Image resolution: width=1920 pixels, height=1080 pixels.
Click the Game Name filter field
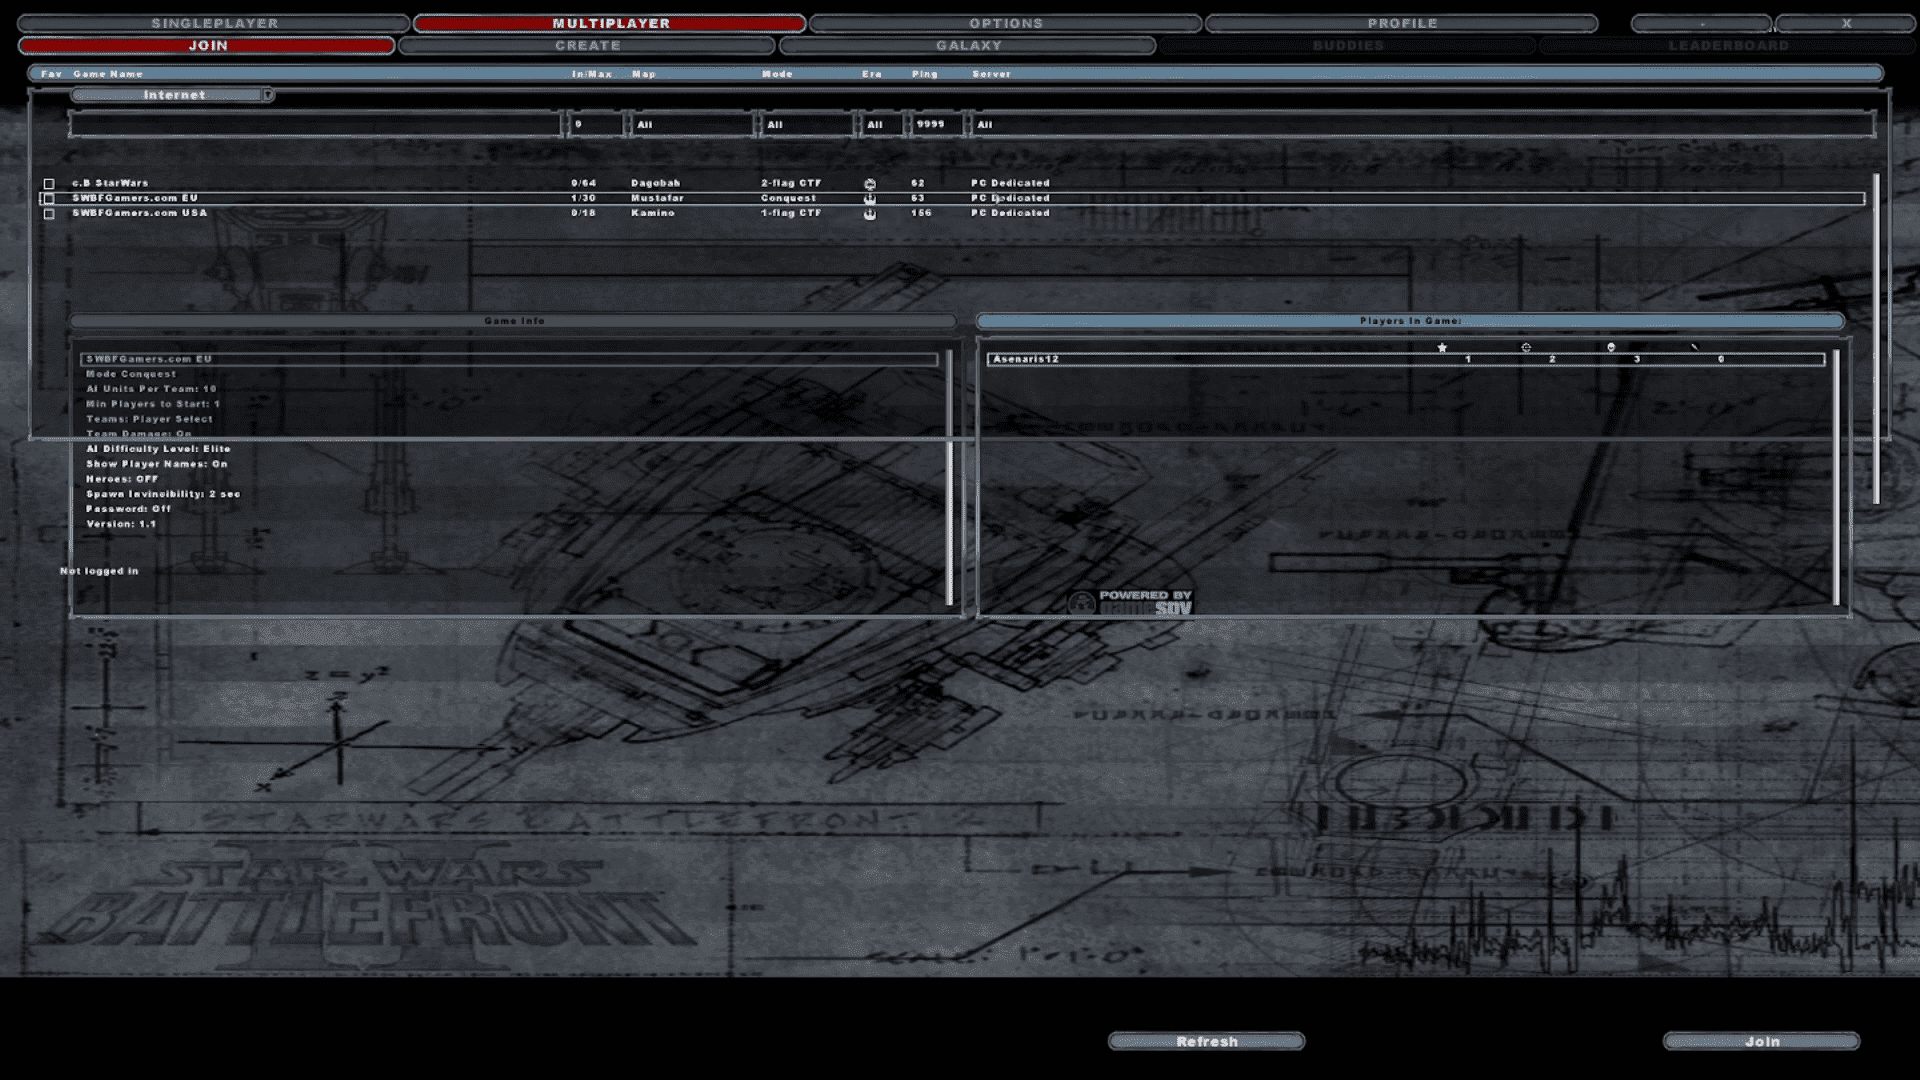315,125
